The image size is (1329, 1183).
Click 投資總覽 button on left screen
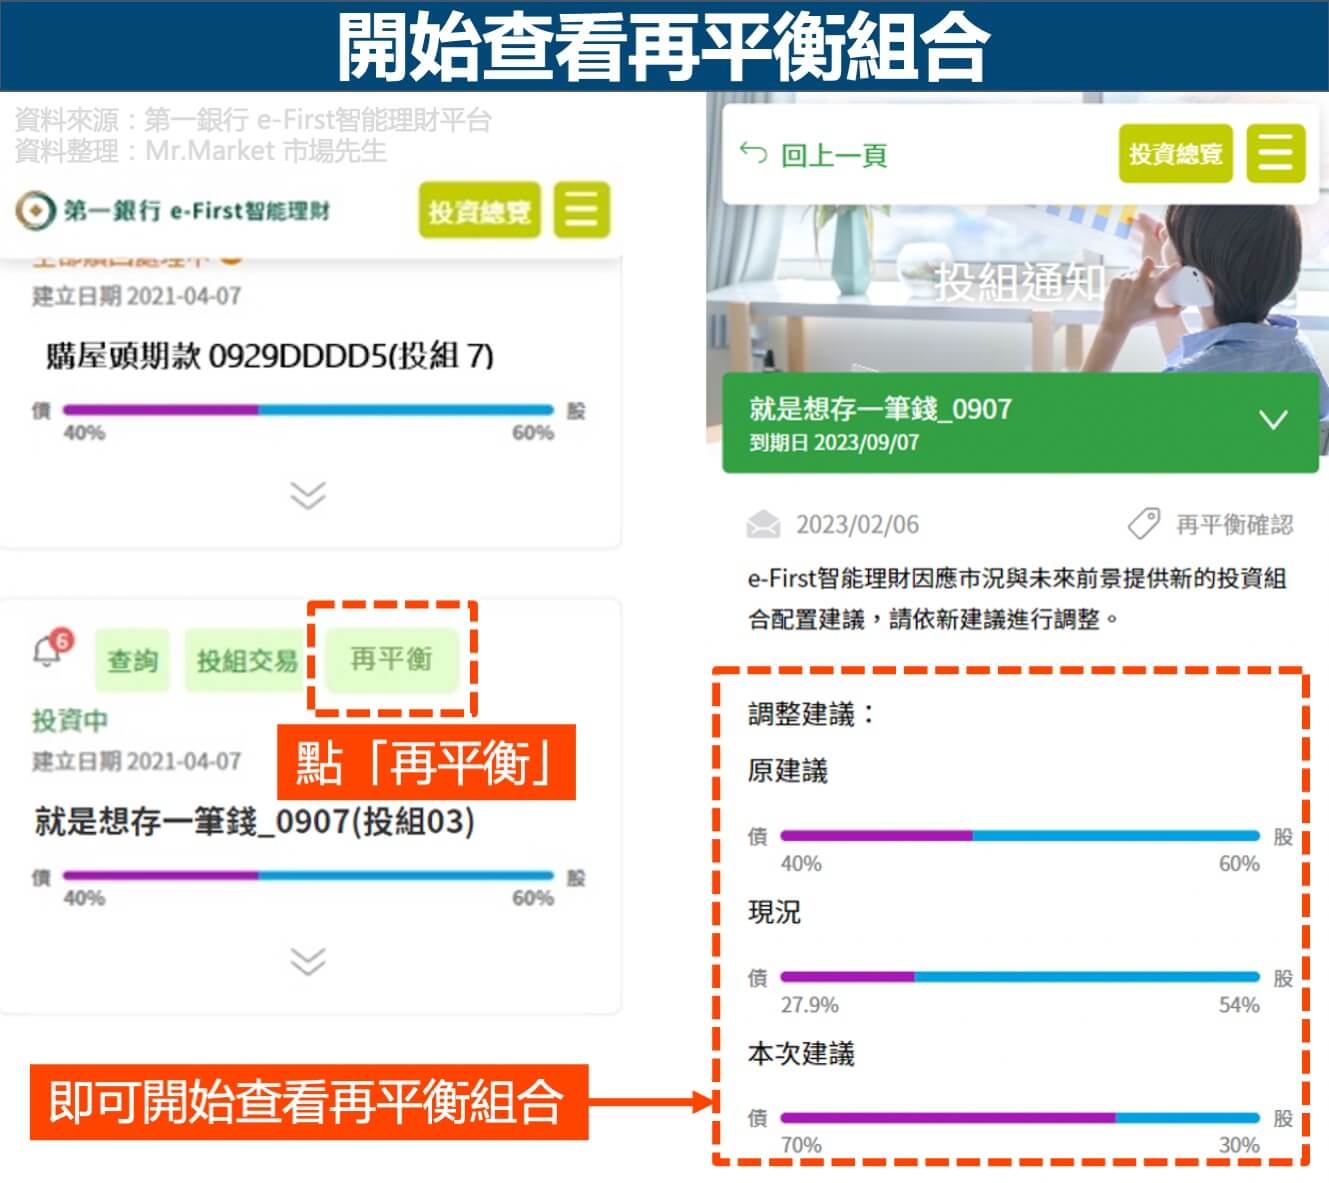point(479,210)
